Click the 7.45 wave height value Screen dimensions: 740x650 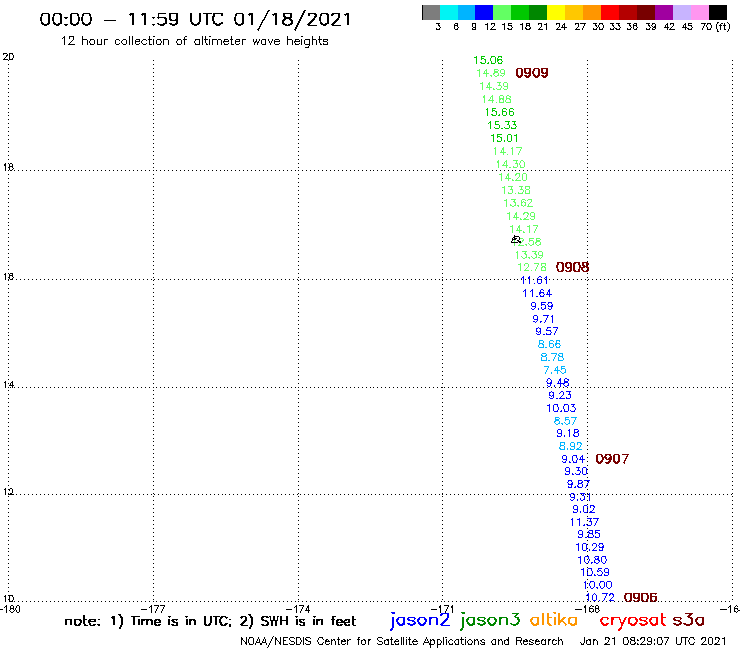point(555,370)
